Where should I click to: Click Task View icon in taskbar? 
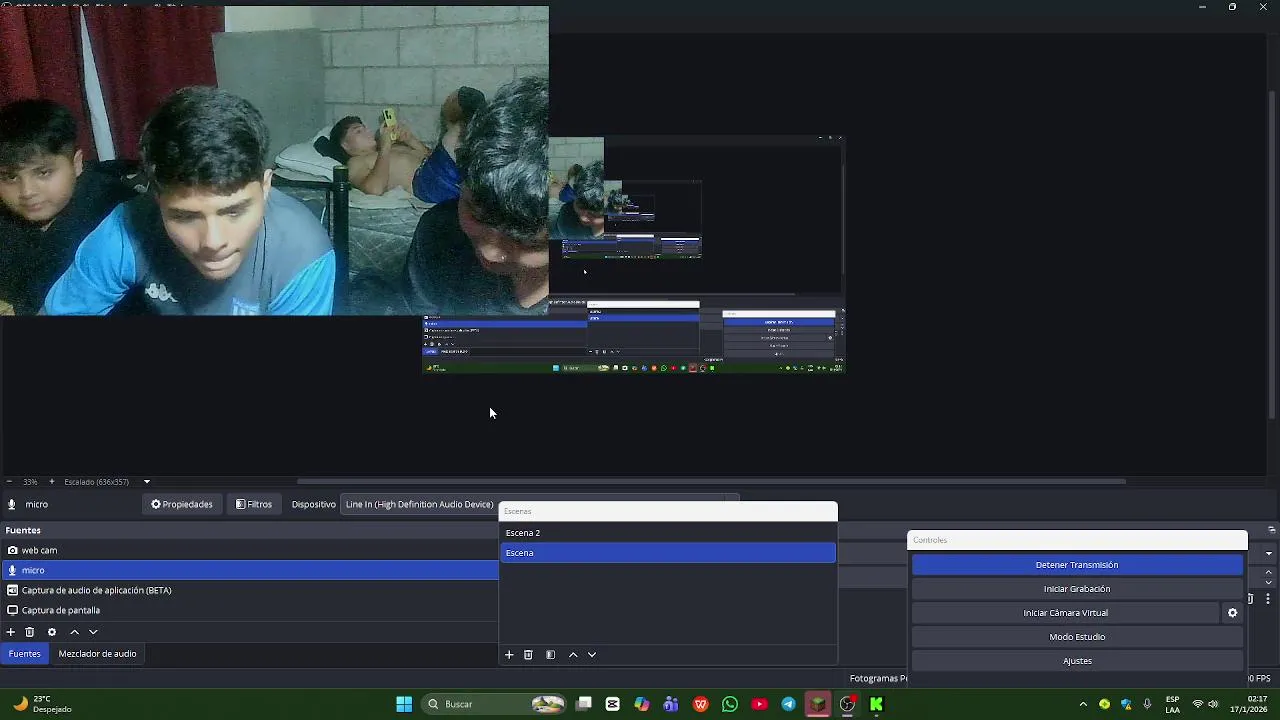(584, 704)
